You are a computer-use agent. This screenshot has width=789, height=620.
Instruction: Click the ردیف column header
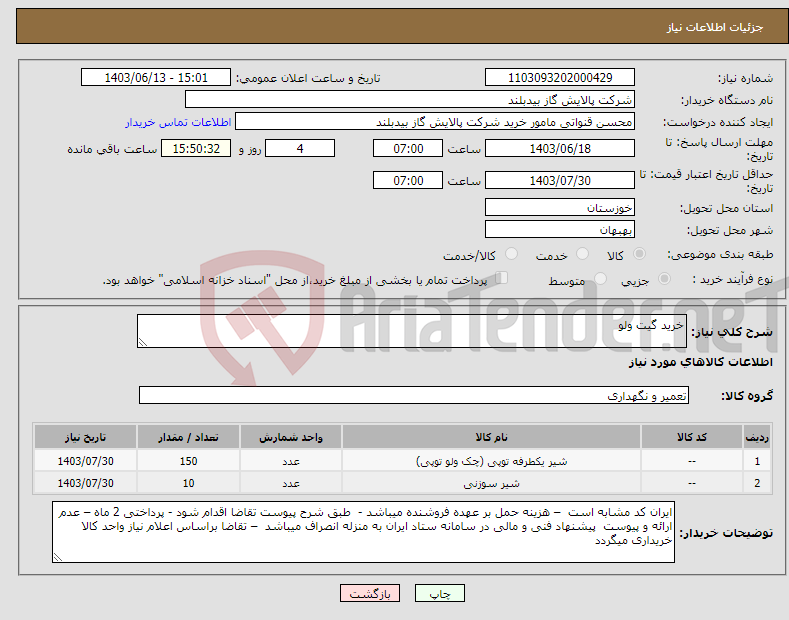757,437
